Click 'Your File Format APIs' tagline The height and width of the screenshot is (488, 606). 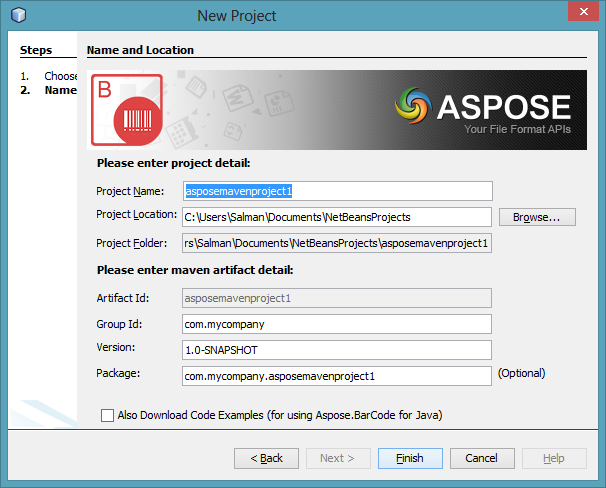pyautogui.click(x=517, y=129)
